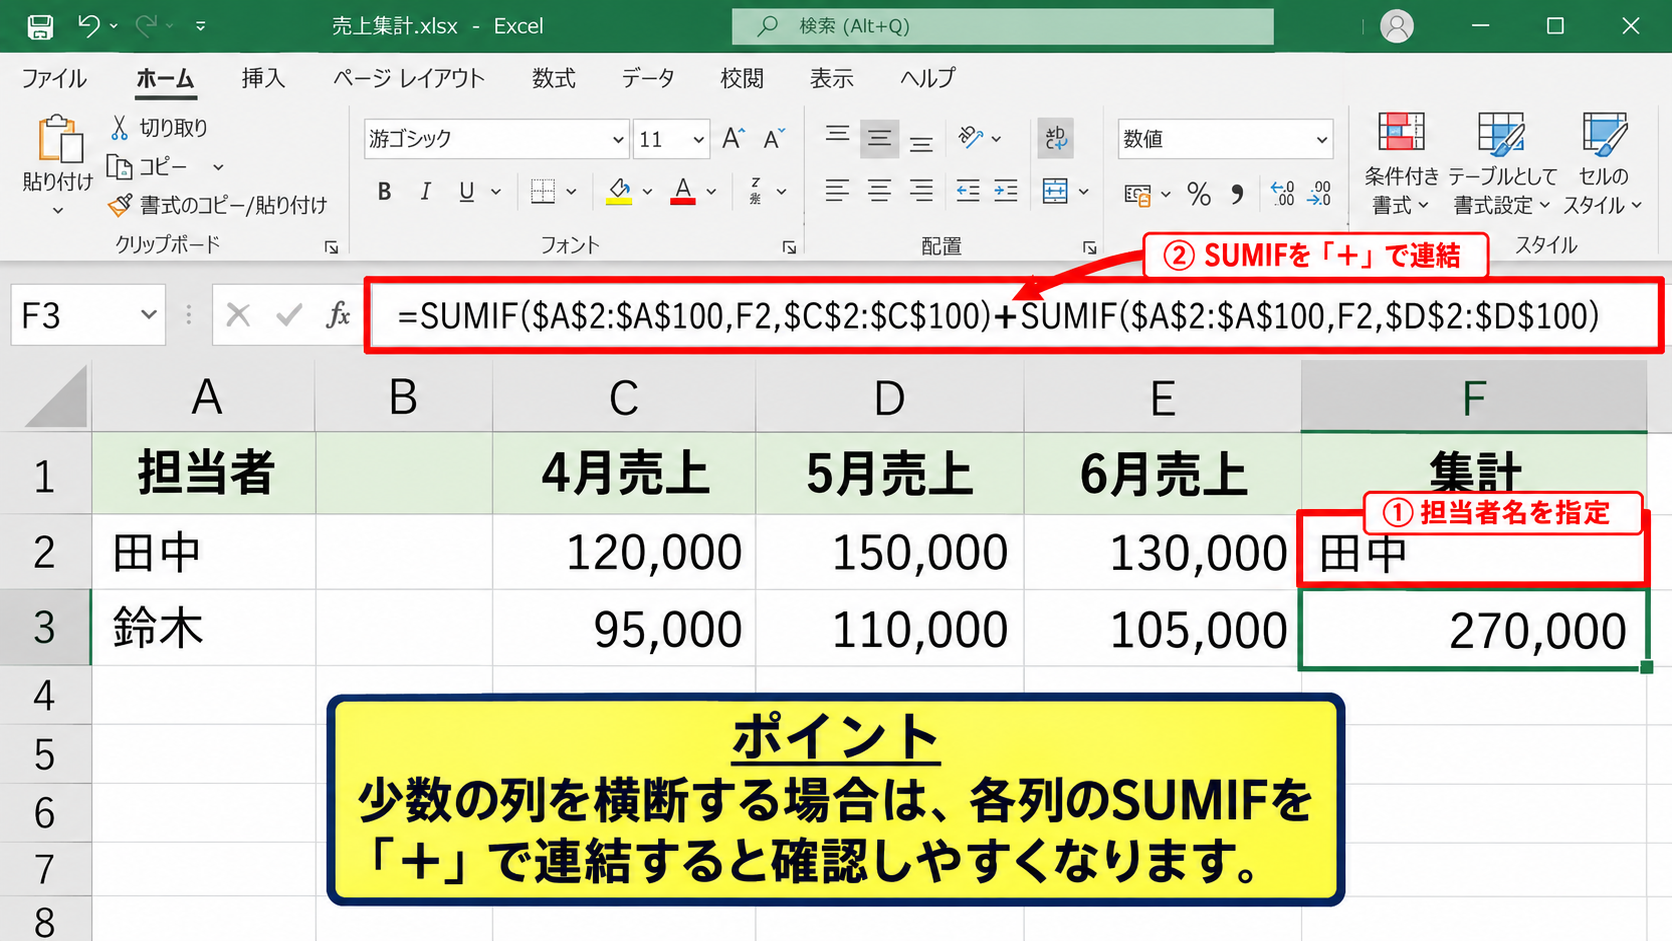Screen dimensions: 1672x941
Task: Cancel formula entry with X button
Action: tap(237, 316)
